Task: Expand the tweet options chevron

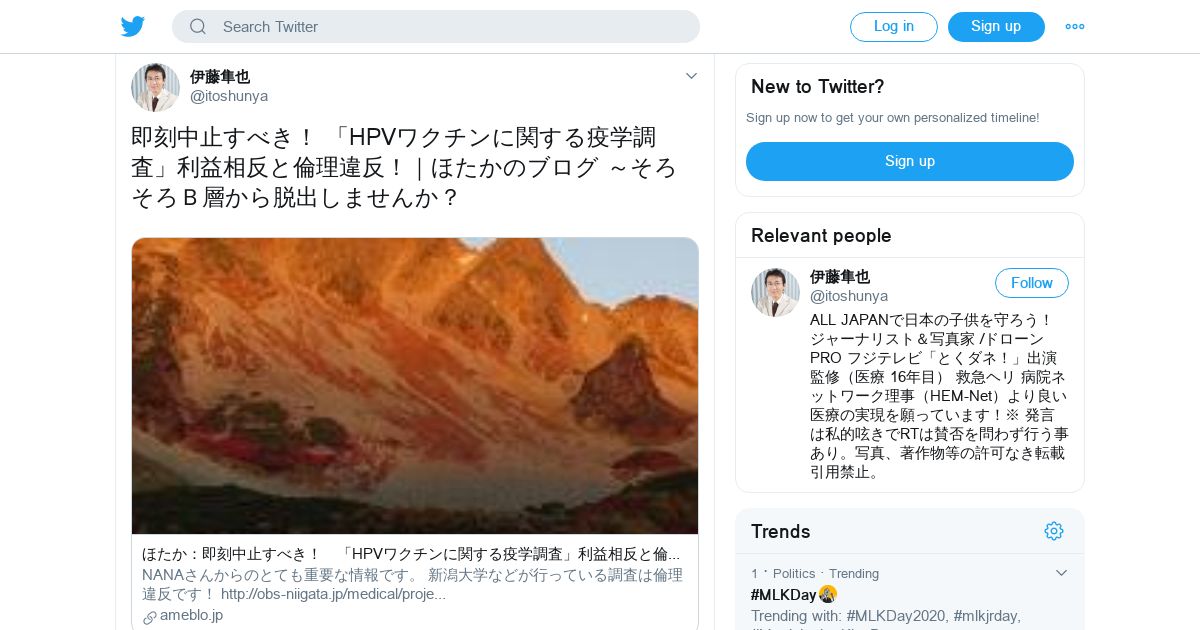Action: click(691, 76)
